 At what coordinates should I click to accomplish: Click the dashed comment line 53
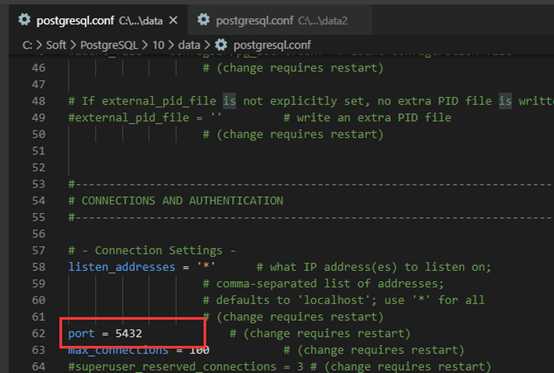(311, 184)
